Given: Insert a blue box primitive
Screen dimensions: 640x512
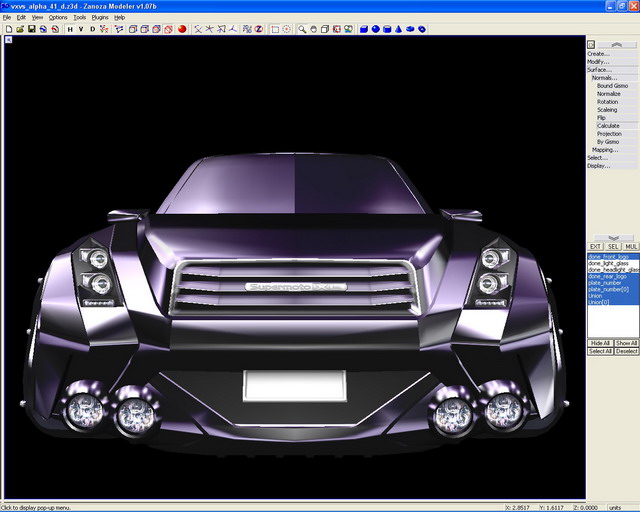Looking at the screenshot, I should (364, 29).
